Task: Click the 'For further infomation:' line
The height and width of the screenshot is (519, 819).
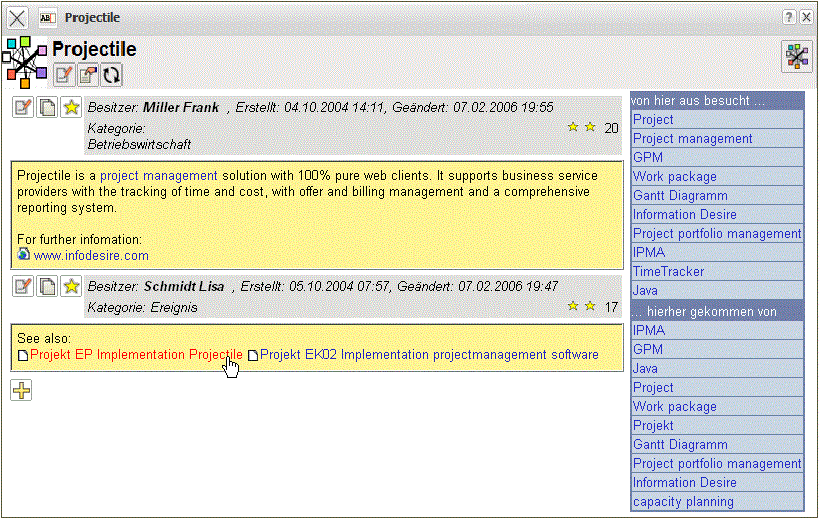Action: [79, 240]
